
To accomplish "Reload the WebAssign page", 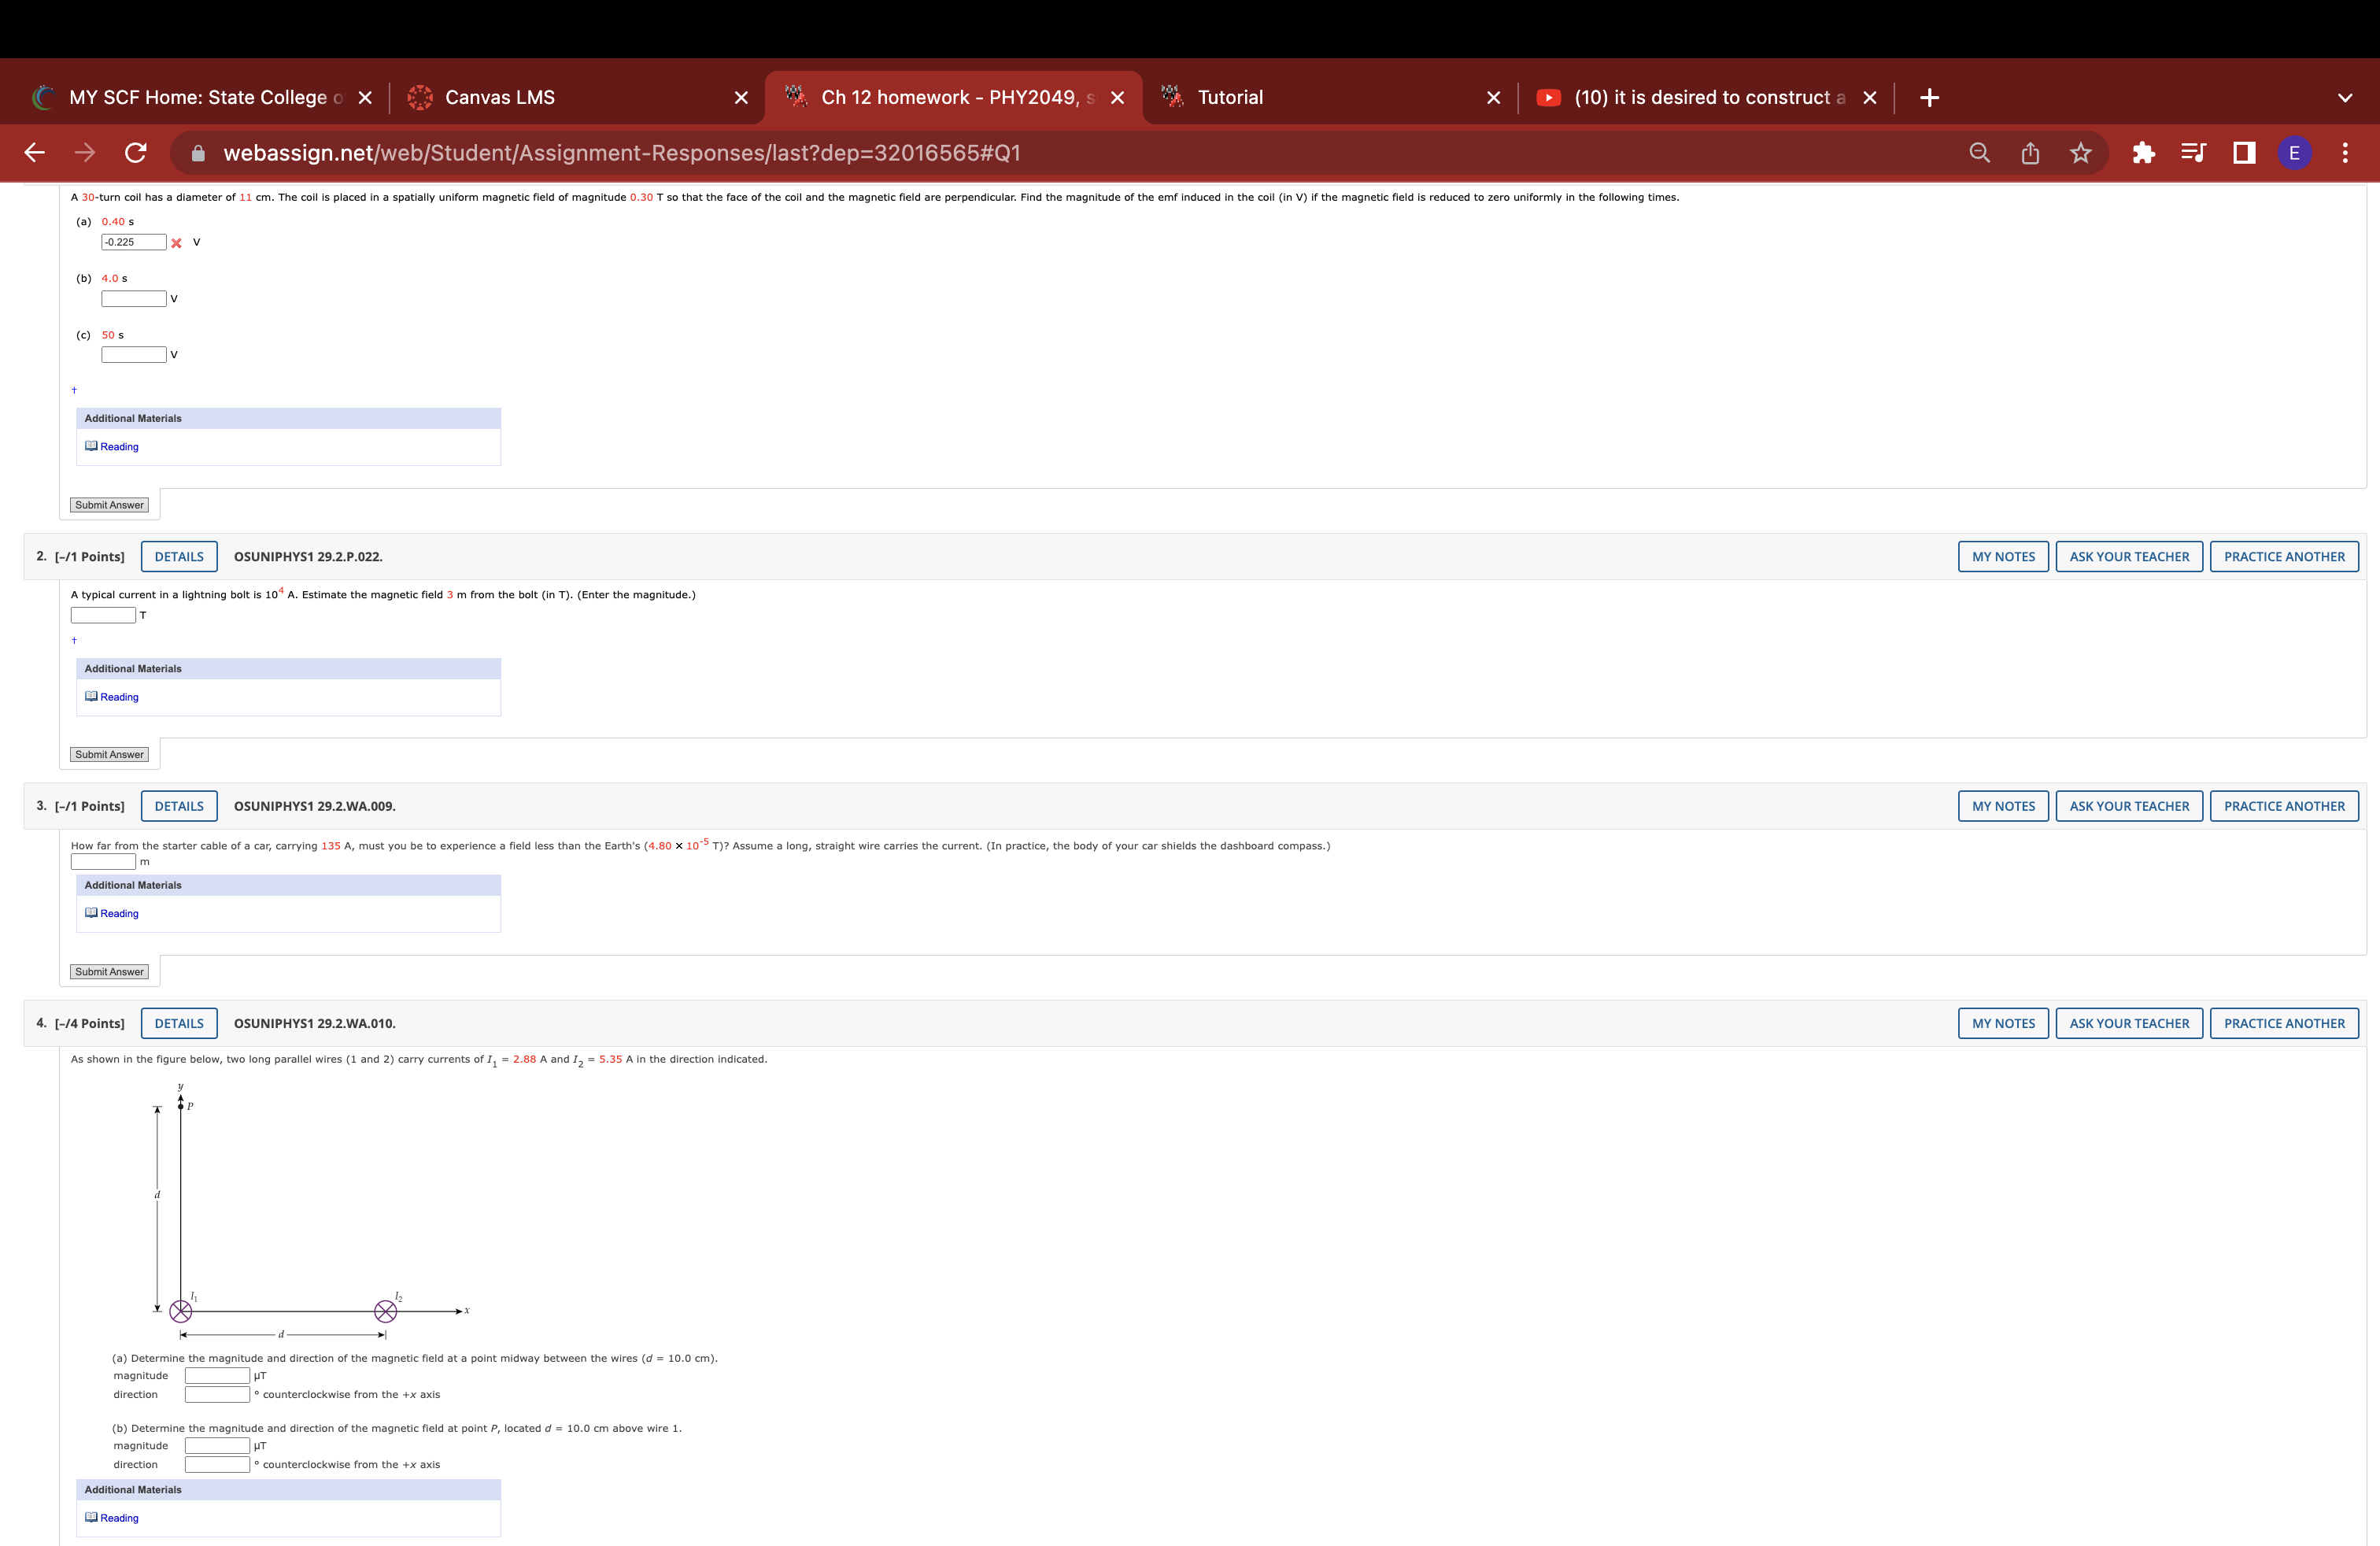I will point(136,153).
